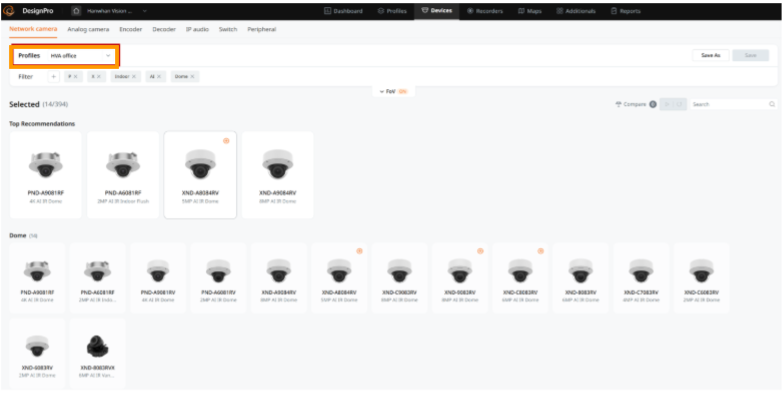This screenshot has width=784, height=394.
Task: Remove the Dome filter chip
Action: (192, 76)
